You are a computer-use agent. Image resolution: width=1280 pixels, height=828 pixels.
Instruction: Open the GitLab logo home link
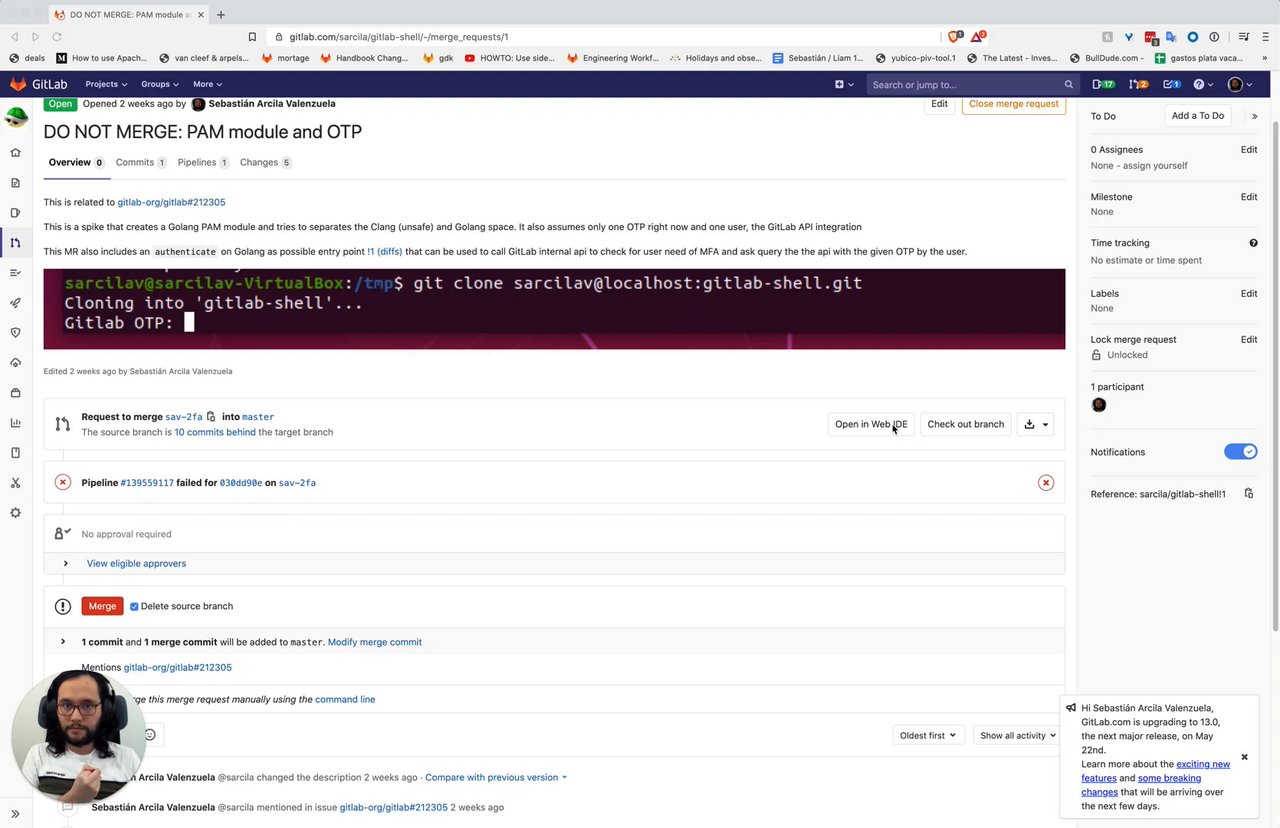(39, 84)
